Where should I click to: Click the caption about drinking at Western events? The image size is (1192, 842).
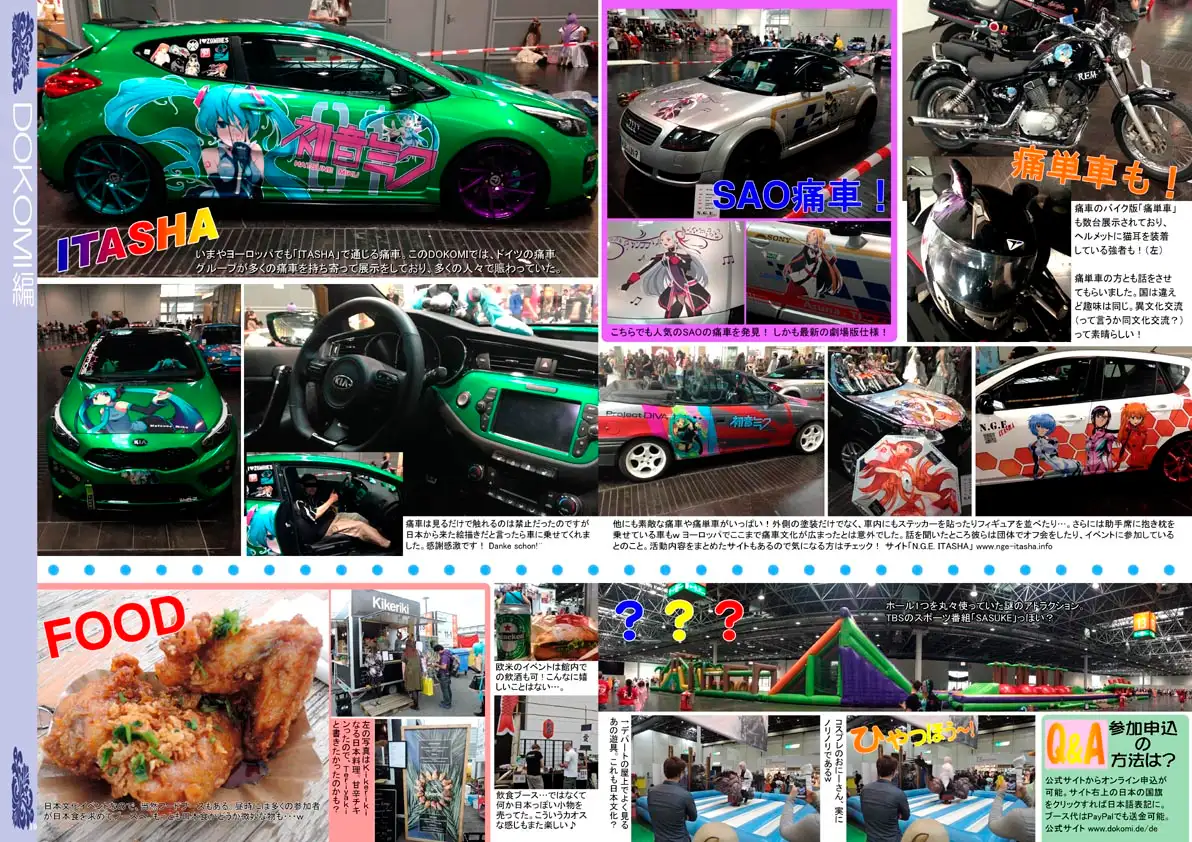pyautogui.click(x=541, y=676)
